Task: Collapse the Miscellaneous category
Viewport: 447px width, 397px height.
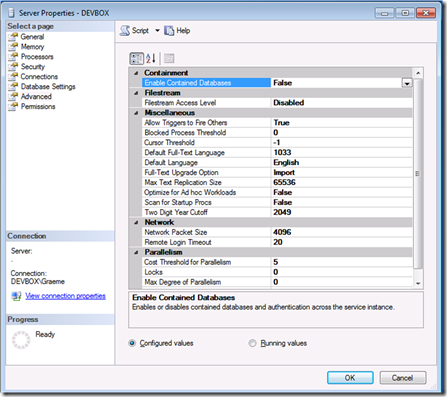Action: pos(136,113)
